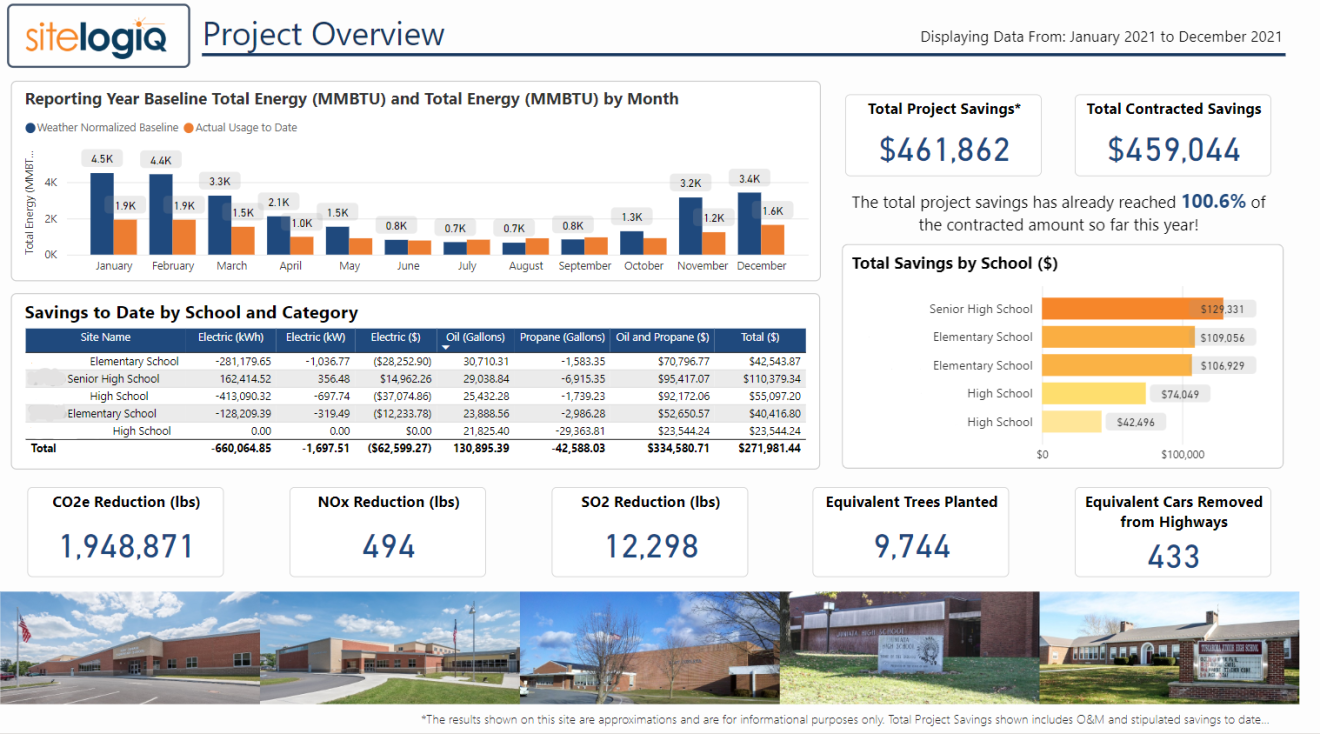Select the Total Contracted Savings card
This screenshot has height=734, width=1320.
pyautogui.click(x=1173, y=135)
